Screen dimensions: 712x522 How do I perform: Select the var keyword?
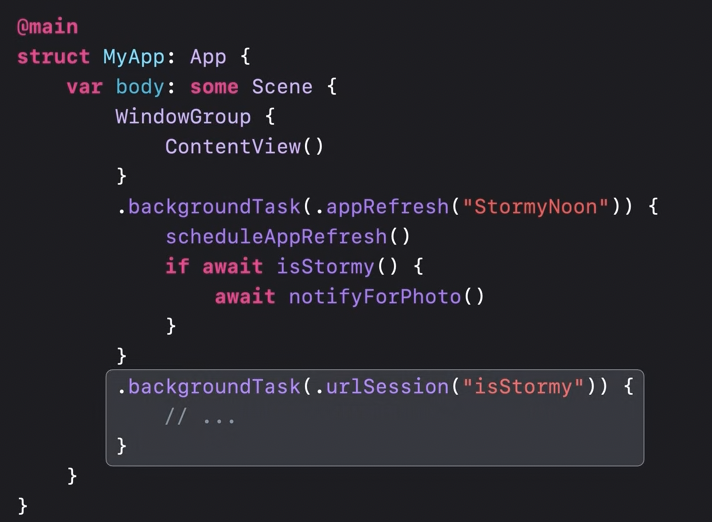tap(84, 87)
